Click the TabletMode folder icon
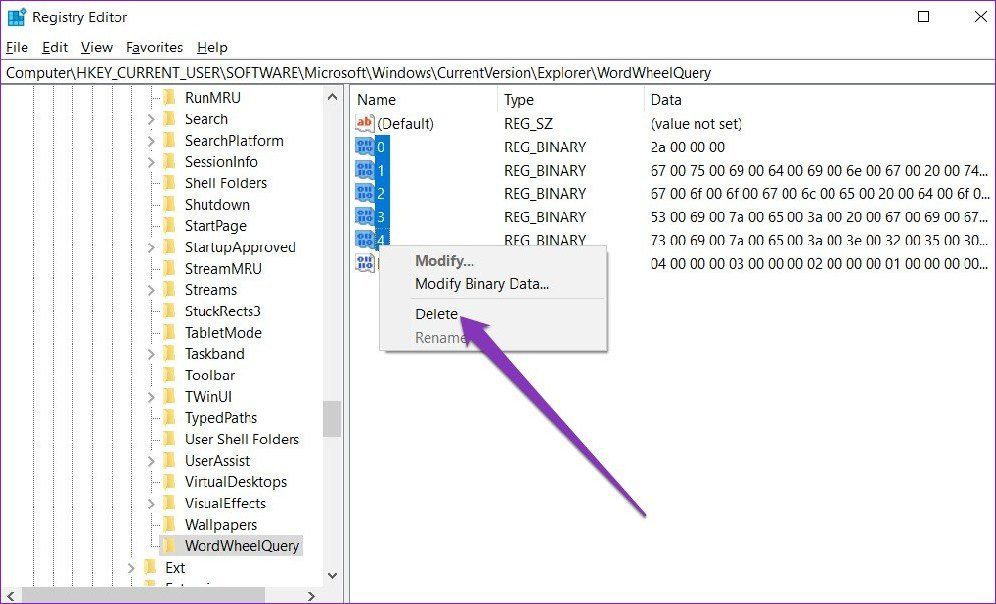The height and width of the screenshot is (604, 996). click(169, 332)
